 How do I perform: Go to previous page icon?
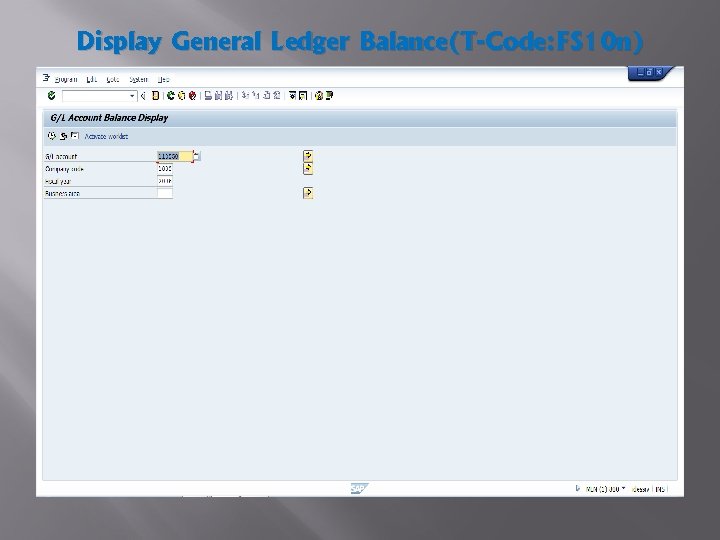pyautogui.click(x=256, y=96)
